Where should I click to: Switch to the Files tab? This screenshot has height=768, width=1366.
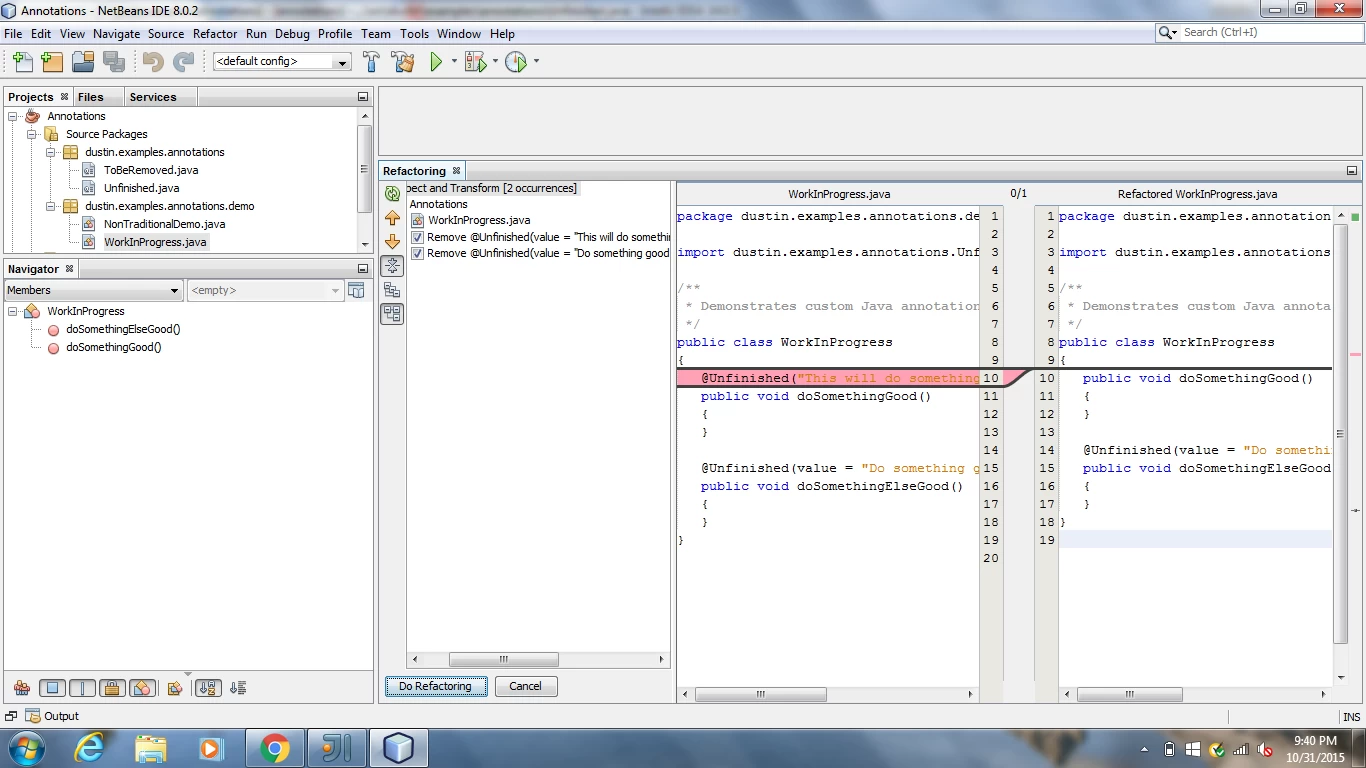click(x=91, y=97)
